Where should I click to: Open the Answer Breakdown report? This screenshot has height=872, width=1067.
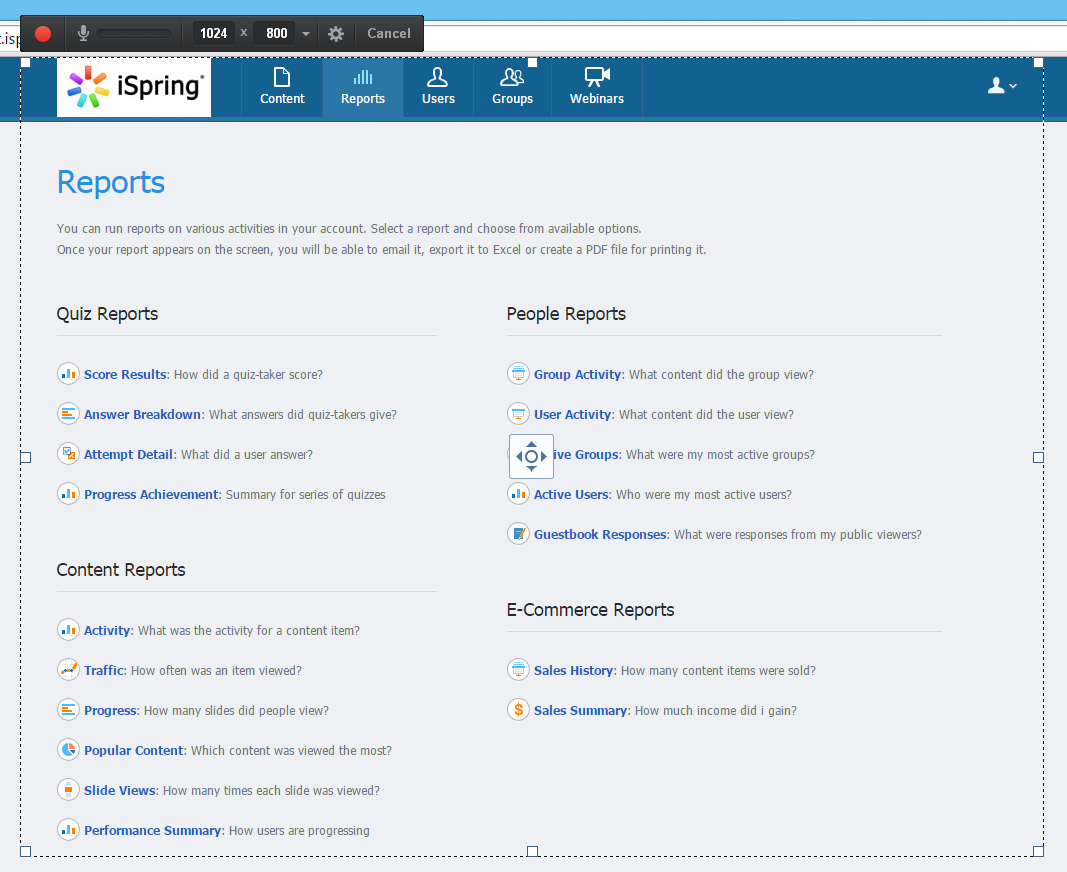[143, 415]
